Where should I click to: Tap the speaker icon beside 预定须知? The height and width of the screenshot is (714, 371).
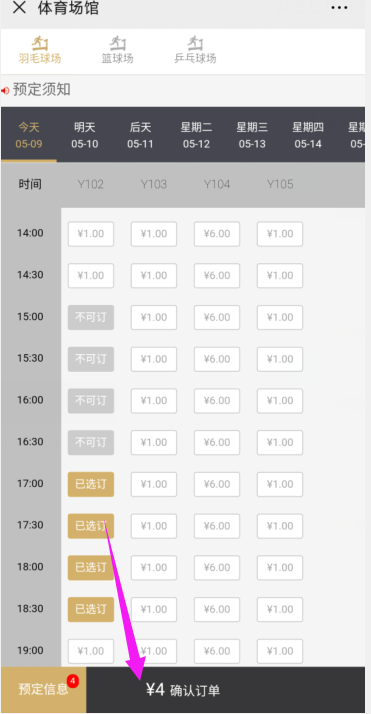[x=5, y=91]
